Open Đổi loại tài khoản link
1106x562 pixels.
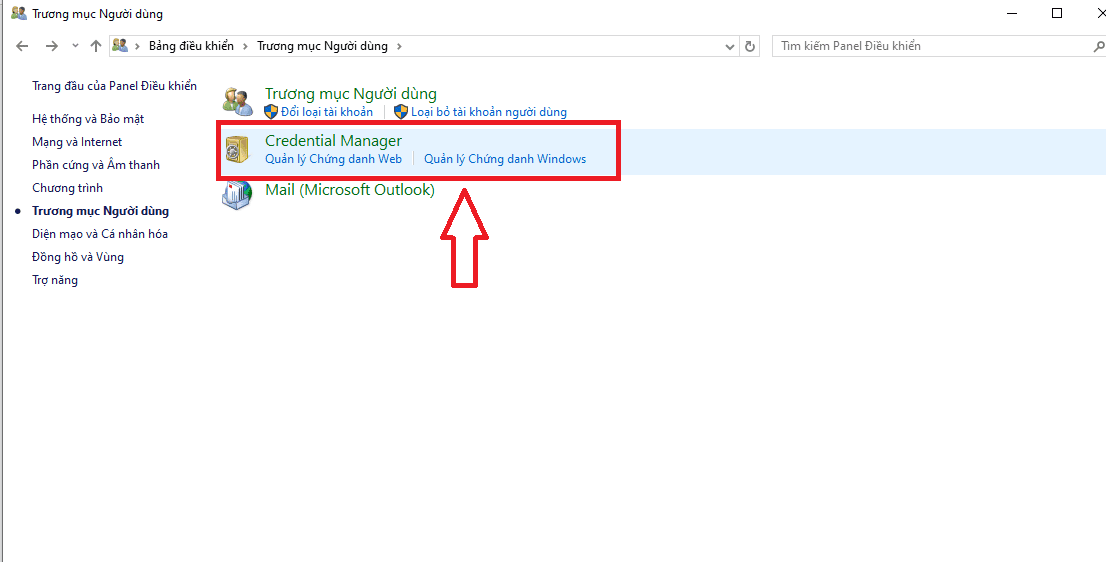327,112
